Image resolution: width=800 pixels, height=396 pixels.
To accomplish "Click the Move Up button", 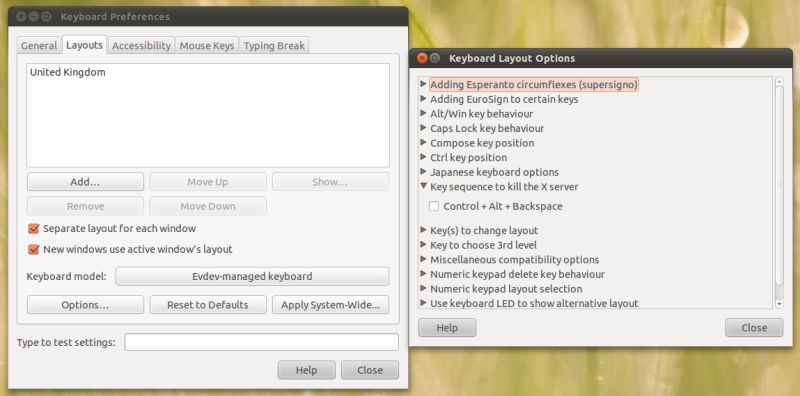I will 208,182.
